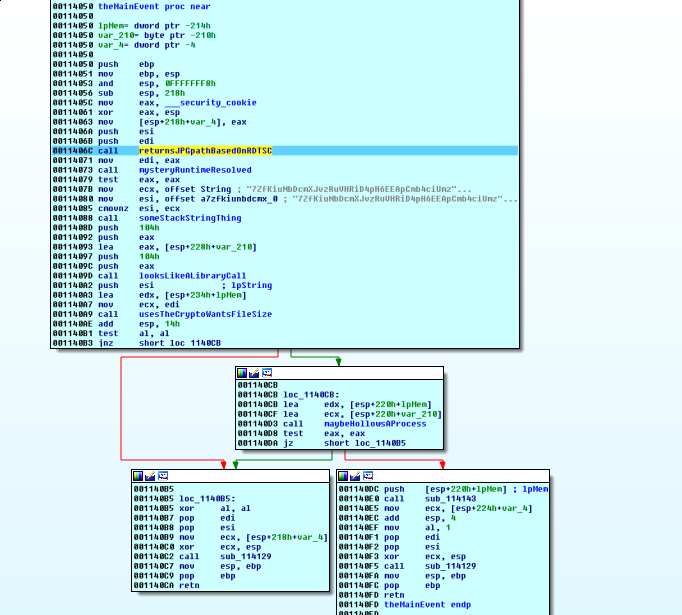Click [esp+234h+lpMem] operand
The height and width of the screenshot is (615, 682).
[205, 295]
